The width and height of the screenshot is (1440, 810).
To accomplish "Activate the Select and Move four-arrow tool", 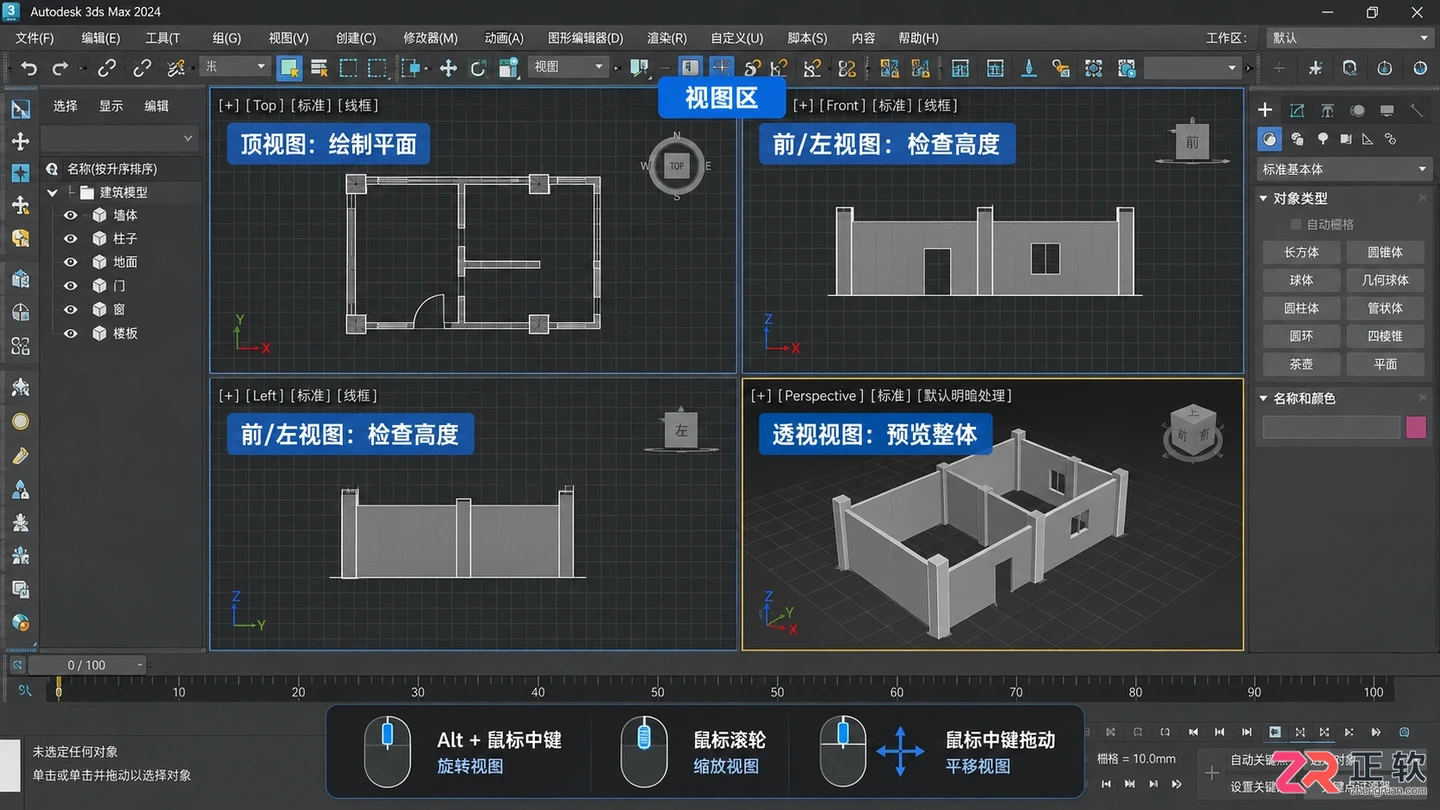I will pyautogui.click(x=448, y=68).
